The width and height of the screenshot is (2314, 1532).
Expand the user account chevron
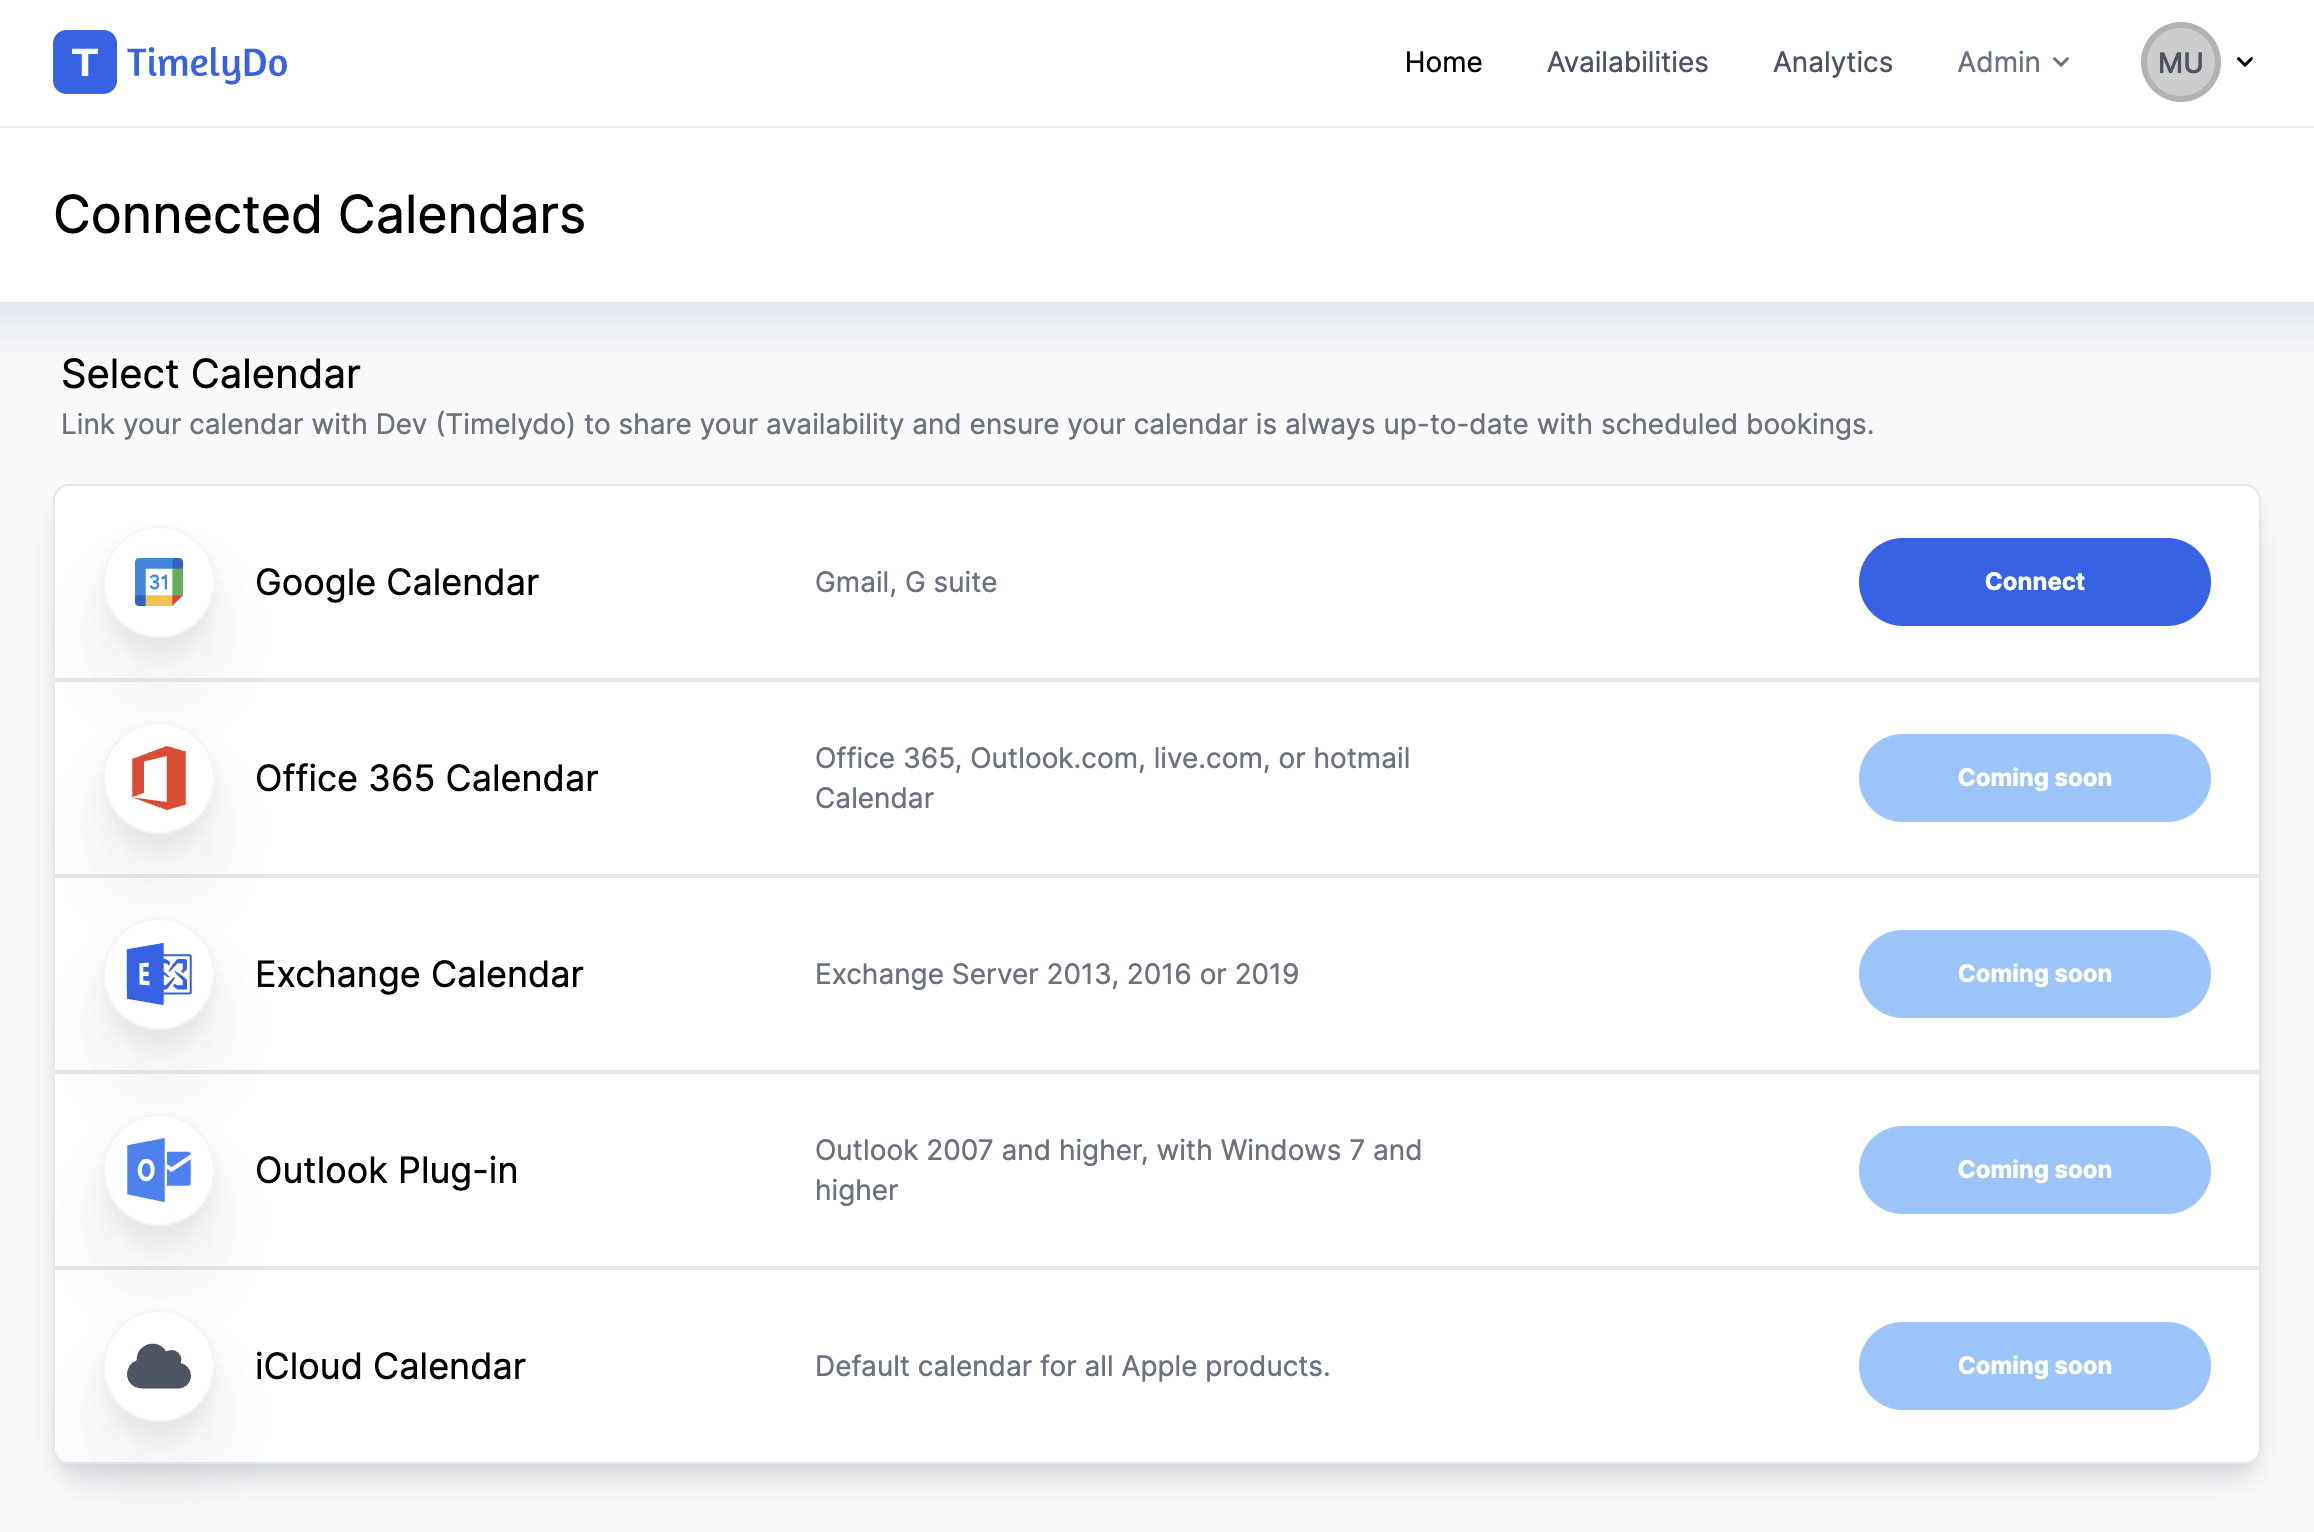click(x=2245, y=62)
